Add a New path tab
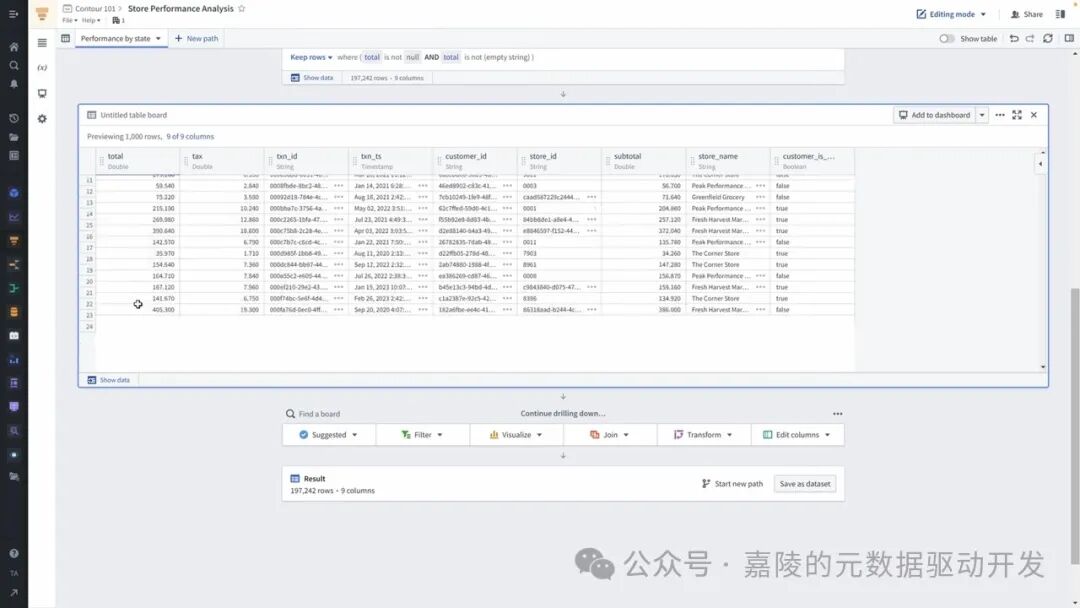This screenshot has height=608, width=1080. click(196, 39)
